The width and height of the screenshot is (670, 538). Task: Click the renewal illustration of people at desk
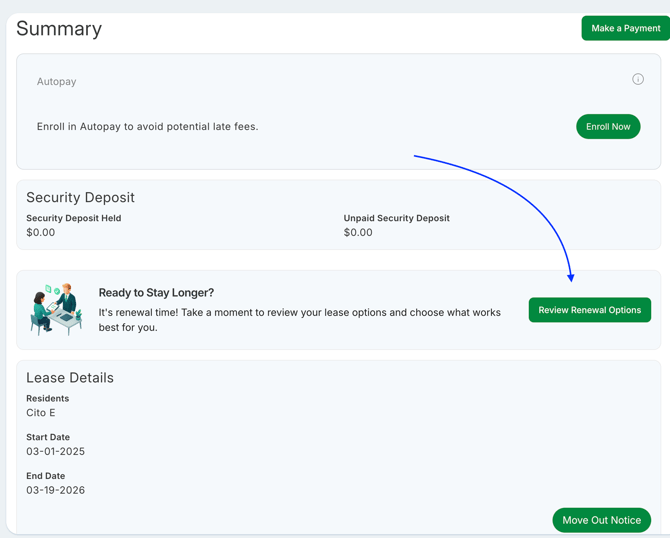(56, 309)
